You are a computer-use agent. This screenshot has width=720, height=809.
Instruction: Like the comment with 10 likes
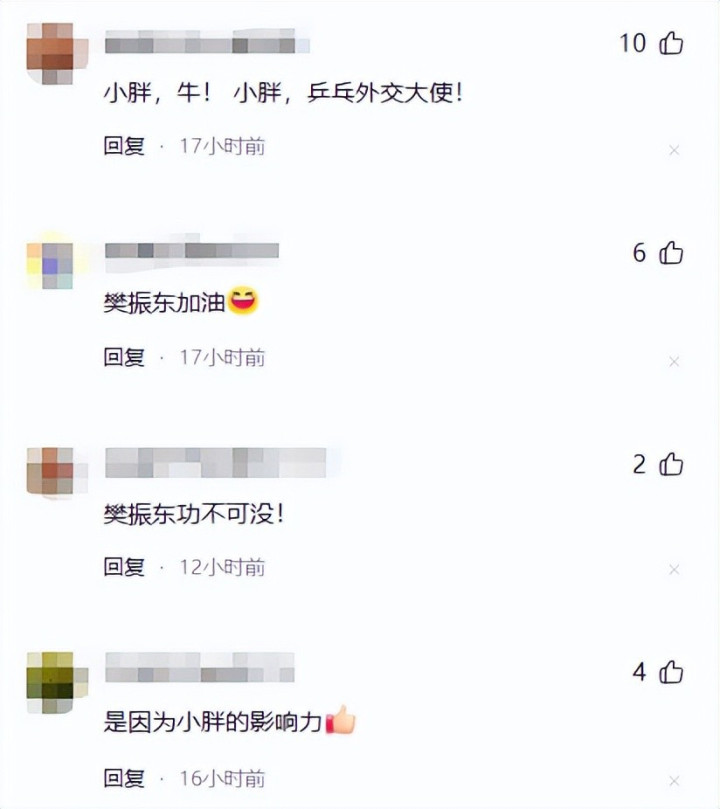[x=671, y=42]
